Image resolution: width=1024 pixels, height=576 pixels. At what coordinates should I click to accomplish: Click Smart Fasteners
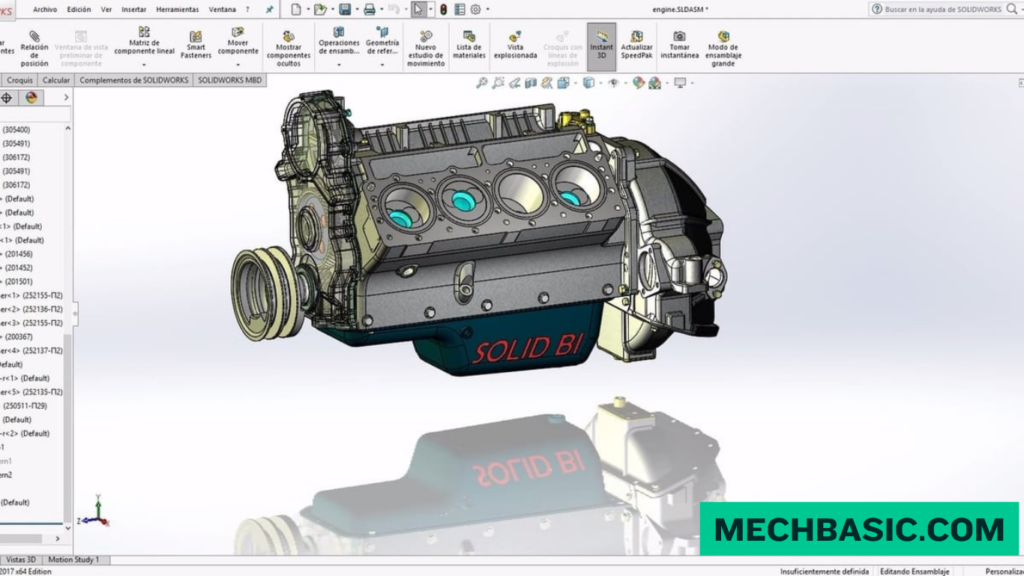point(196,44)
